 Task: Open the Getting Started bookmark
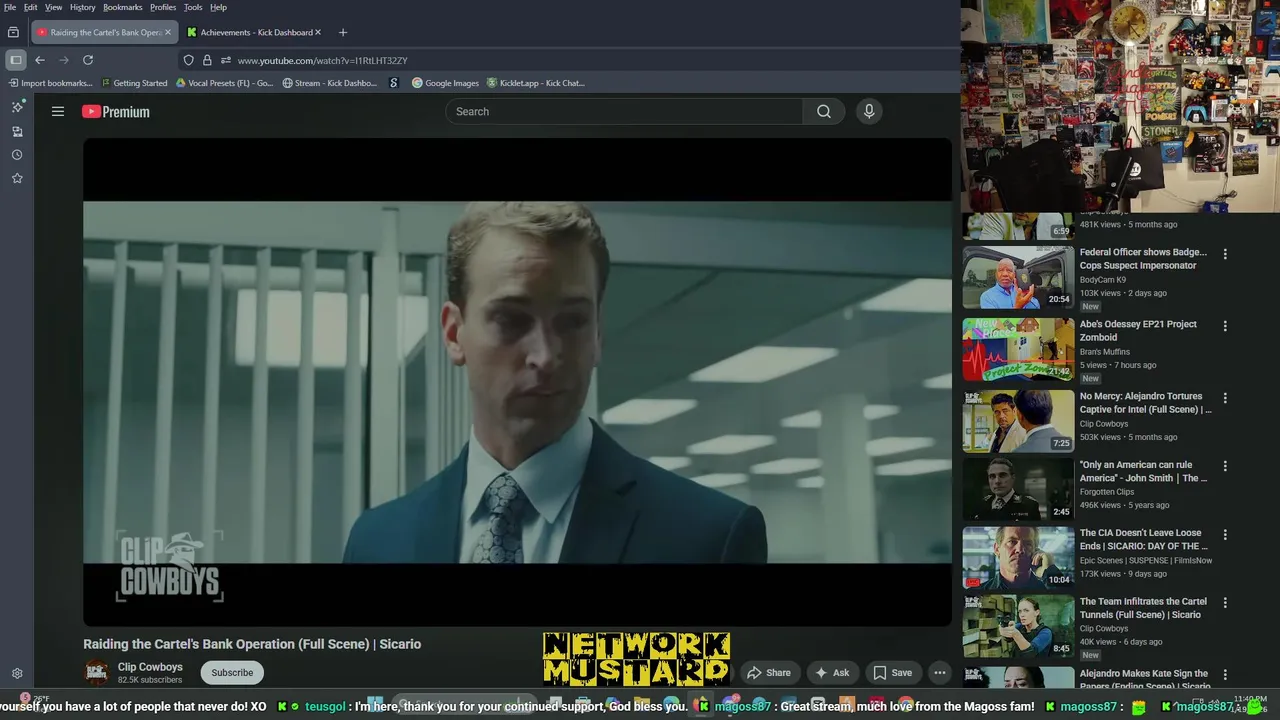pos(134,83)
